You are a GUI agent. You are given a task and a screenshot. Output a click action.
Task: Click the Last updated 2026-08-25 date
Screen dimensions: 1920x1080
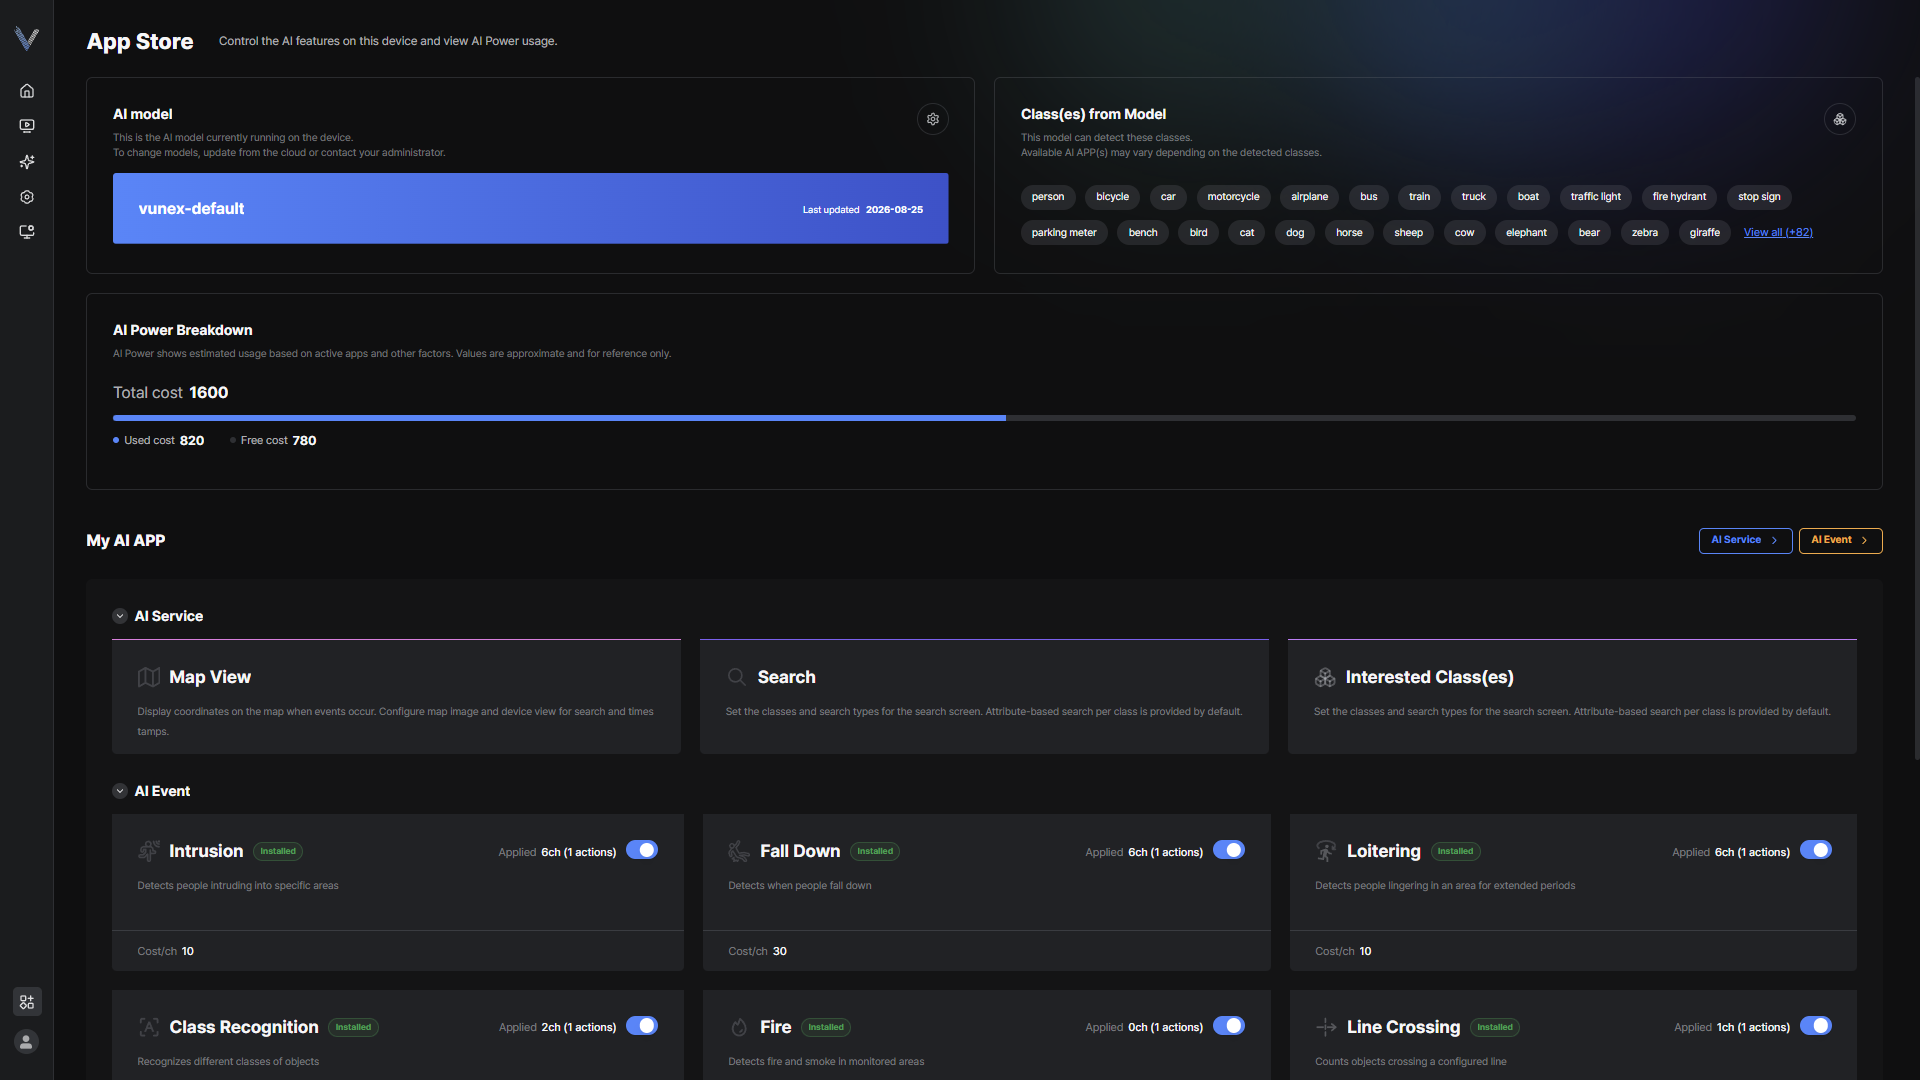(x=862, y=210)
